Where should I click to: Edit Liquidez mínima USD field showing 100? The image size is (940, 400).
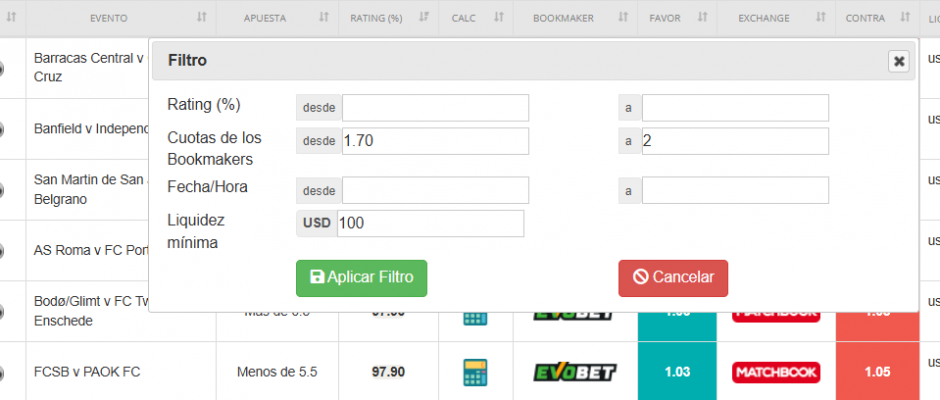click(x=430, y=223)
